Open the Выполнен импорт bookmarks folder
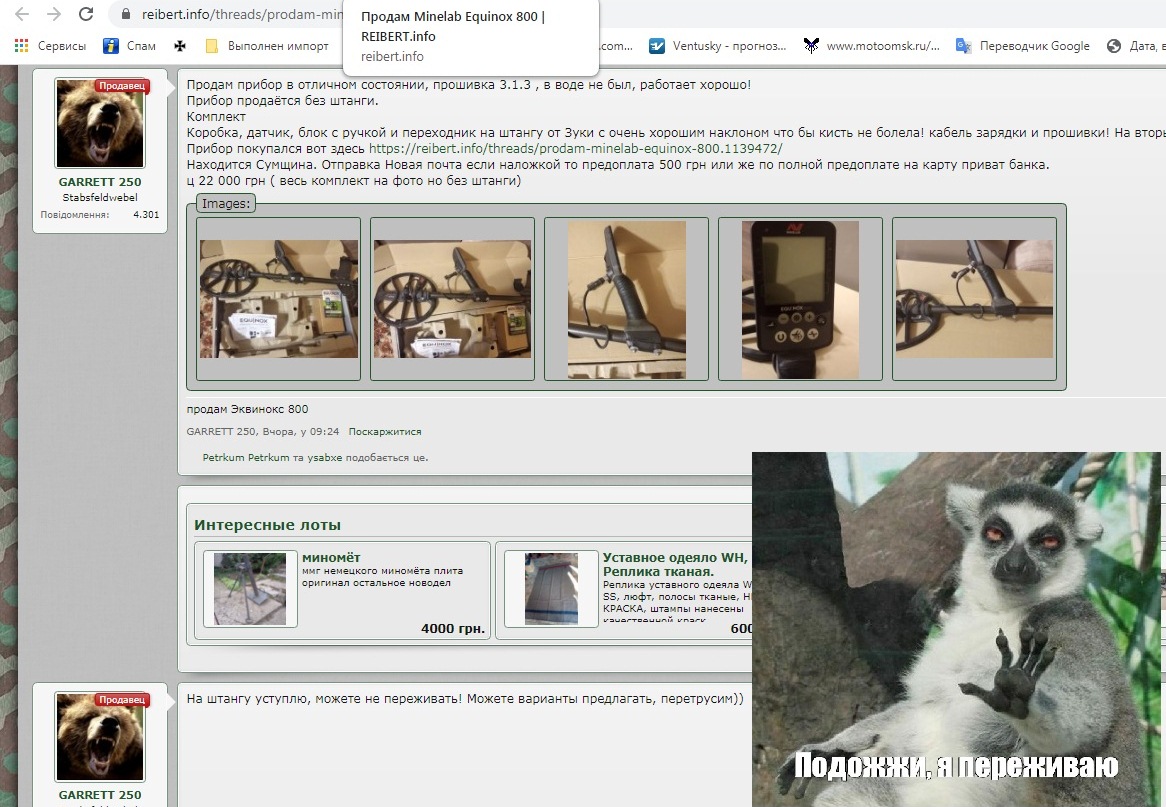The image size is (1166, 807). click(x=267, y=46)
